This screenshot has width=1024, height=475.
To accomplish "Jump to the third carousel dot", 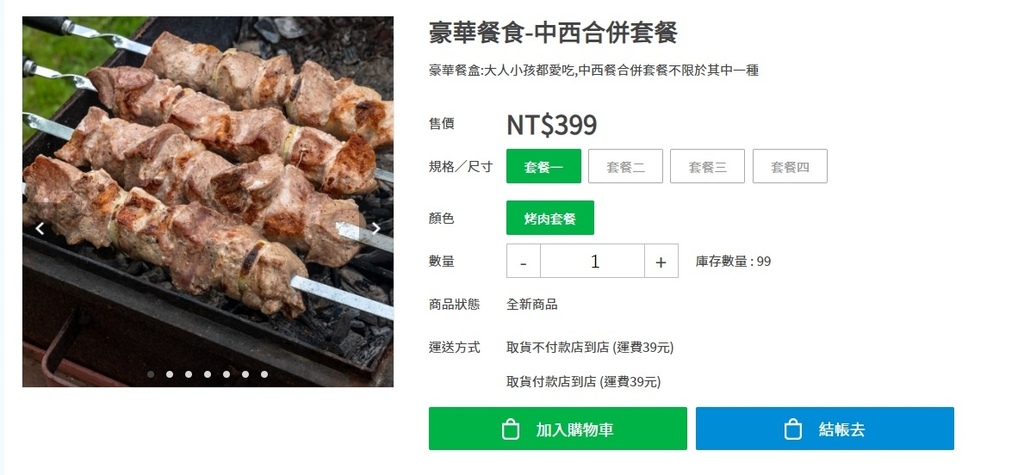I will [189, 374].
